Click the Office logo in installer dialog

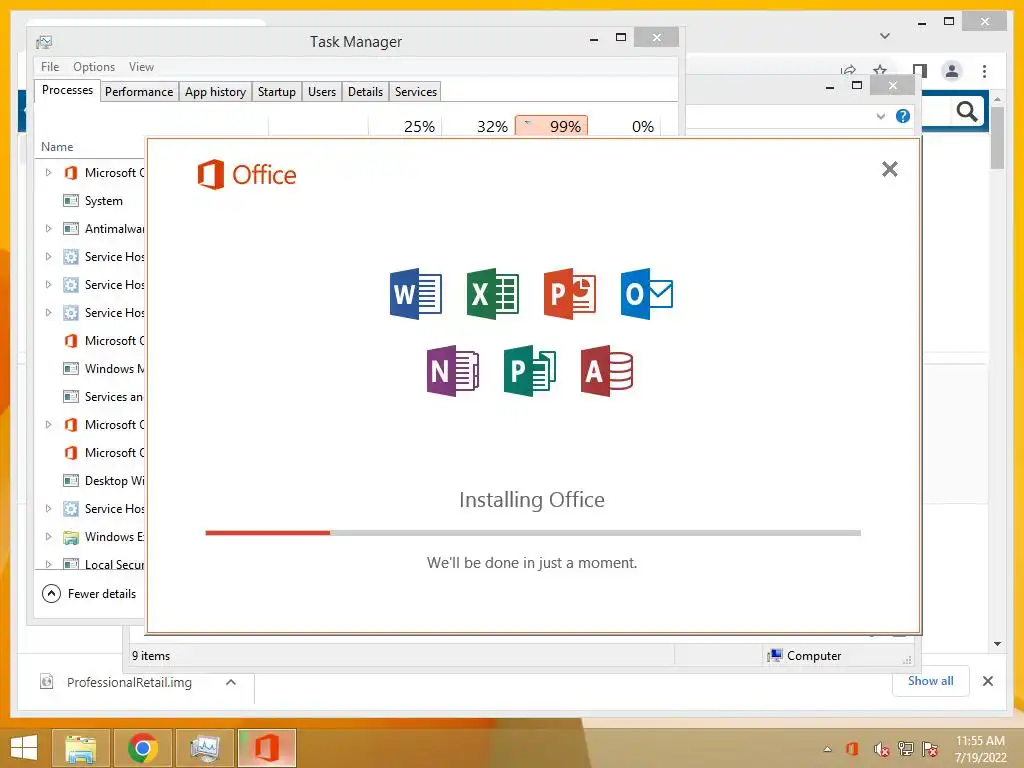247,174
